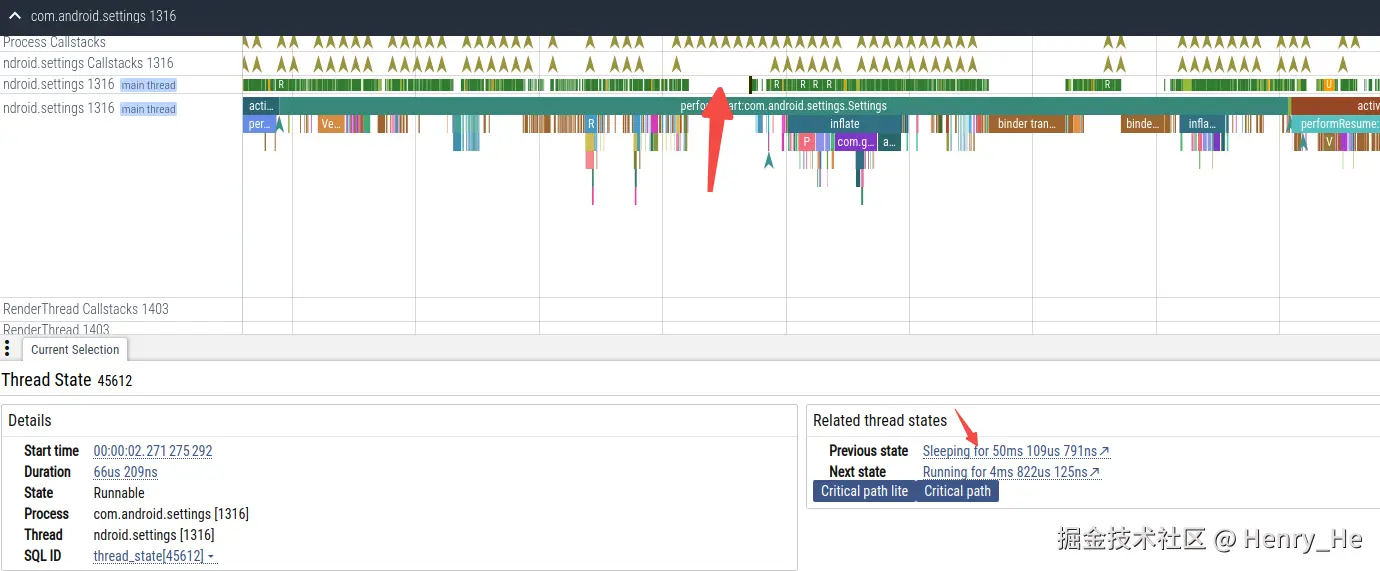Click the Process Callstacks track label

pyautogui.click(x=54, y=42)
